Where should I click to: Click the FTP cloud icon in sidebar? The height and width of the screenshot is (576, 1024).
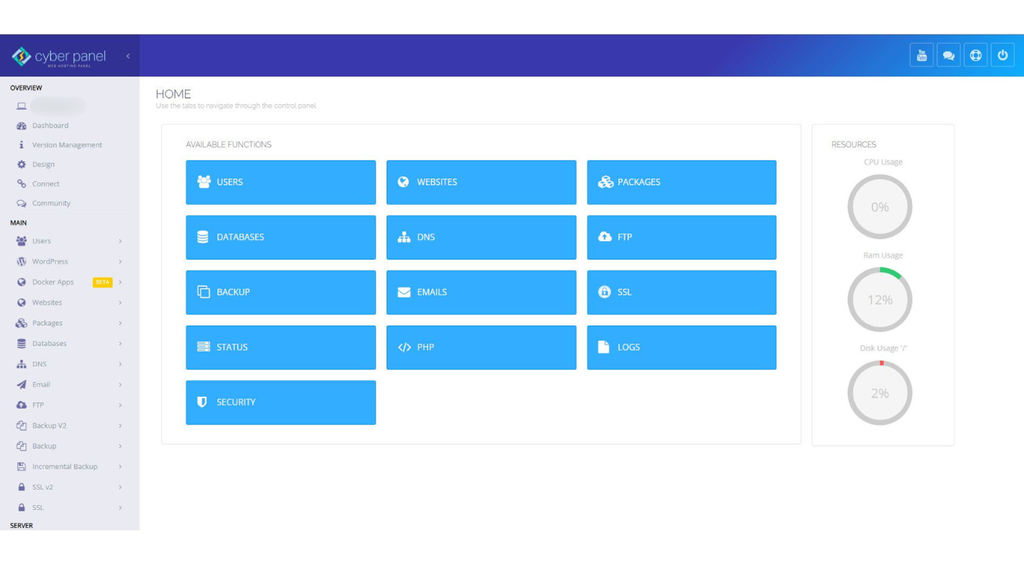point(22,405)
